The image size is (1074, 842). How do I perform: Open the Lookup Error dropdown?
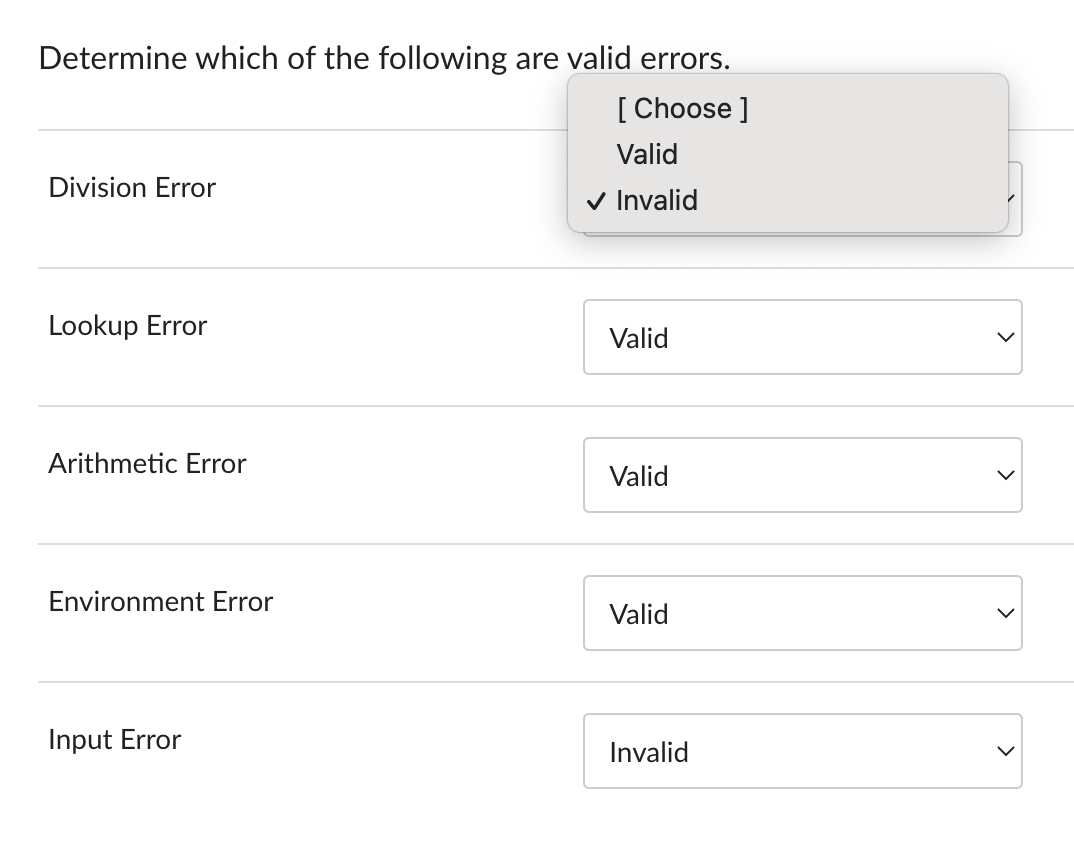pos(802,337)
